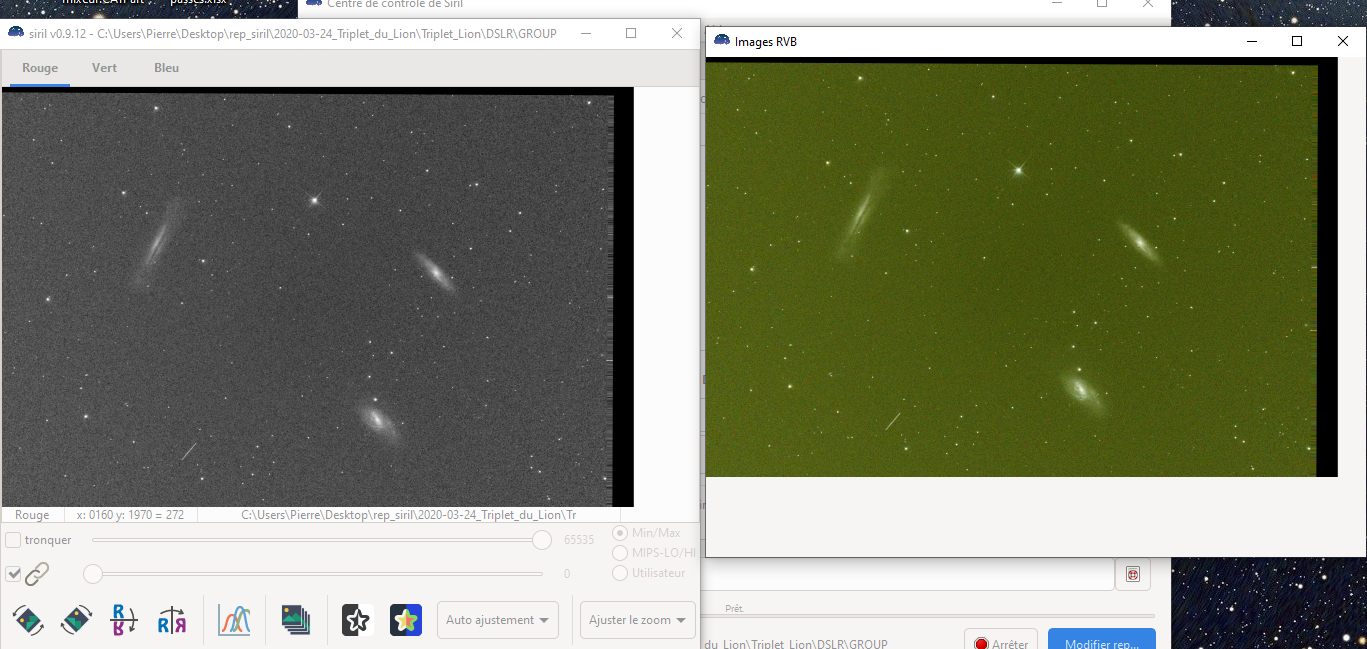Open the Ajuster le zoom dropdown
The image size is (1367, 649).
tap(637, 620)
